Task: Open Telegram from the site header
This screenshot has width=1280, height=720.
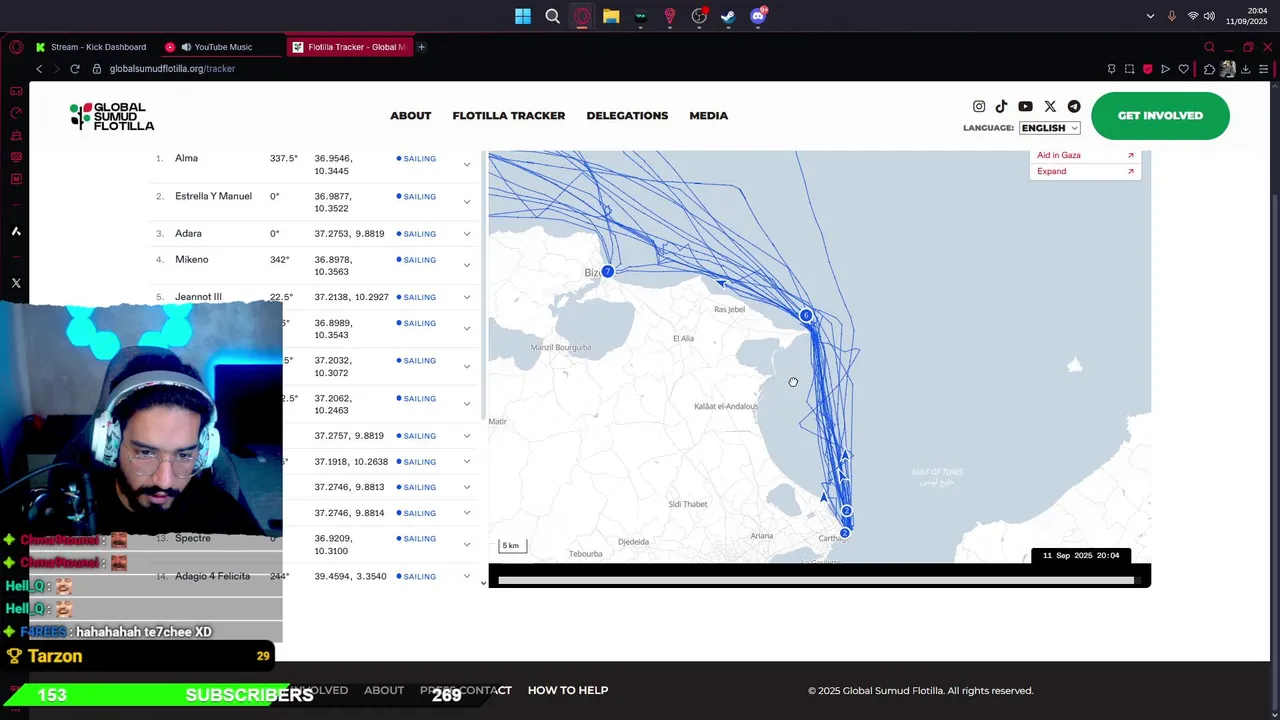Action: pos(1074,106)
